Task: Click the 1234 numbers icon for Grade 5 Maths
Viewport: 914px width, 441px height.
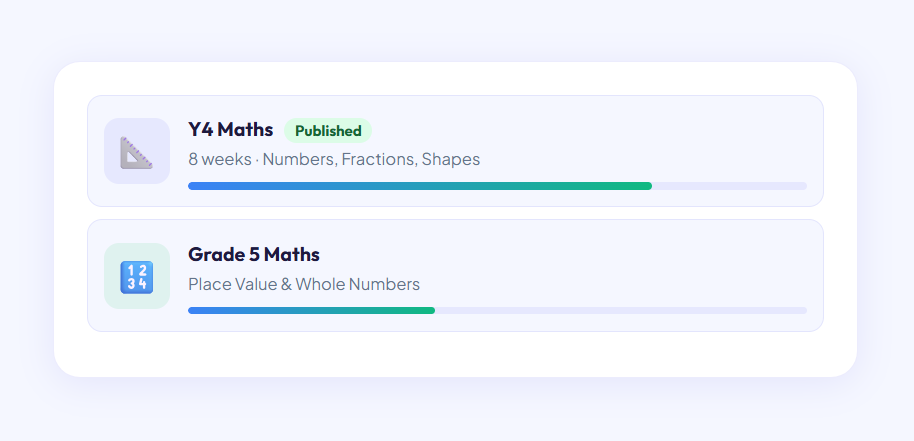Action: [137, 276]
